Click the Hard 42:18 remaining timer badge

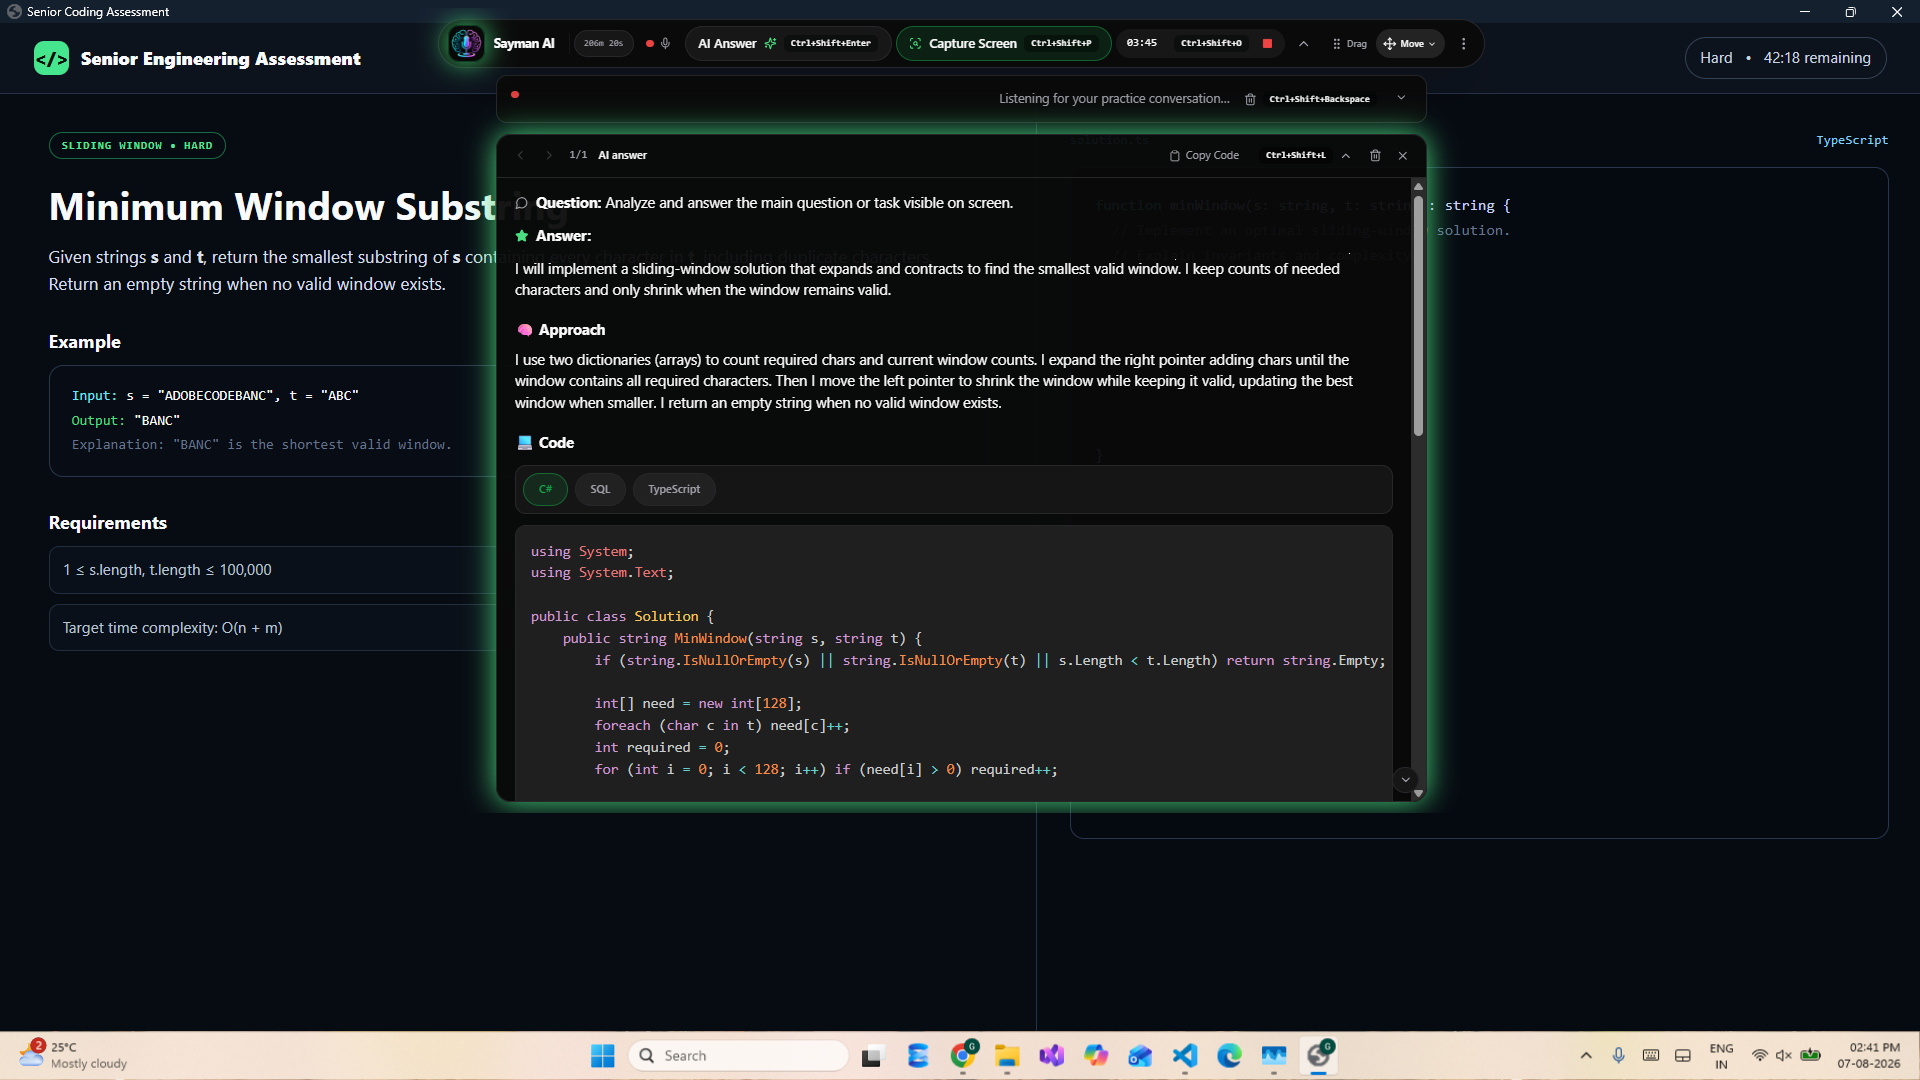point(1786,58)
